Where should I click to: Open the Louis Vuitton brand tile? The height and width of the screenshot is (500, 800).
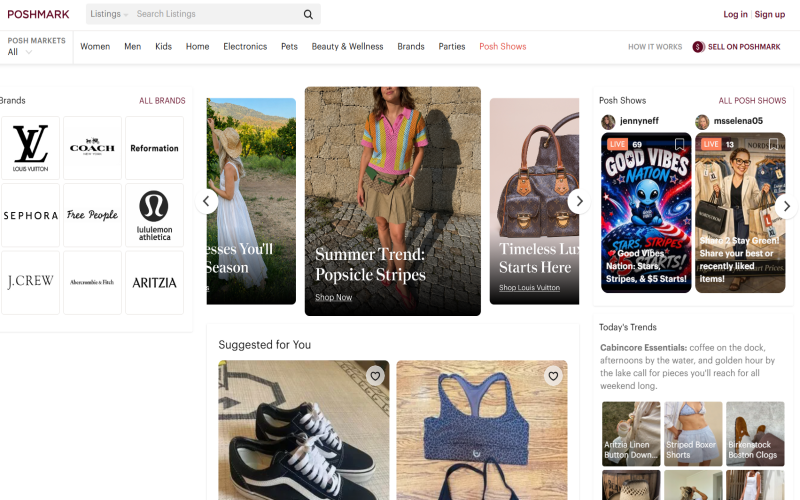tap(31, 148)
